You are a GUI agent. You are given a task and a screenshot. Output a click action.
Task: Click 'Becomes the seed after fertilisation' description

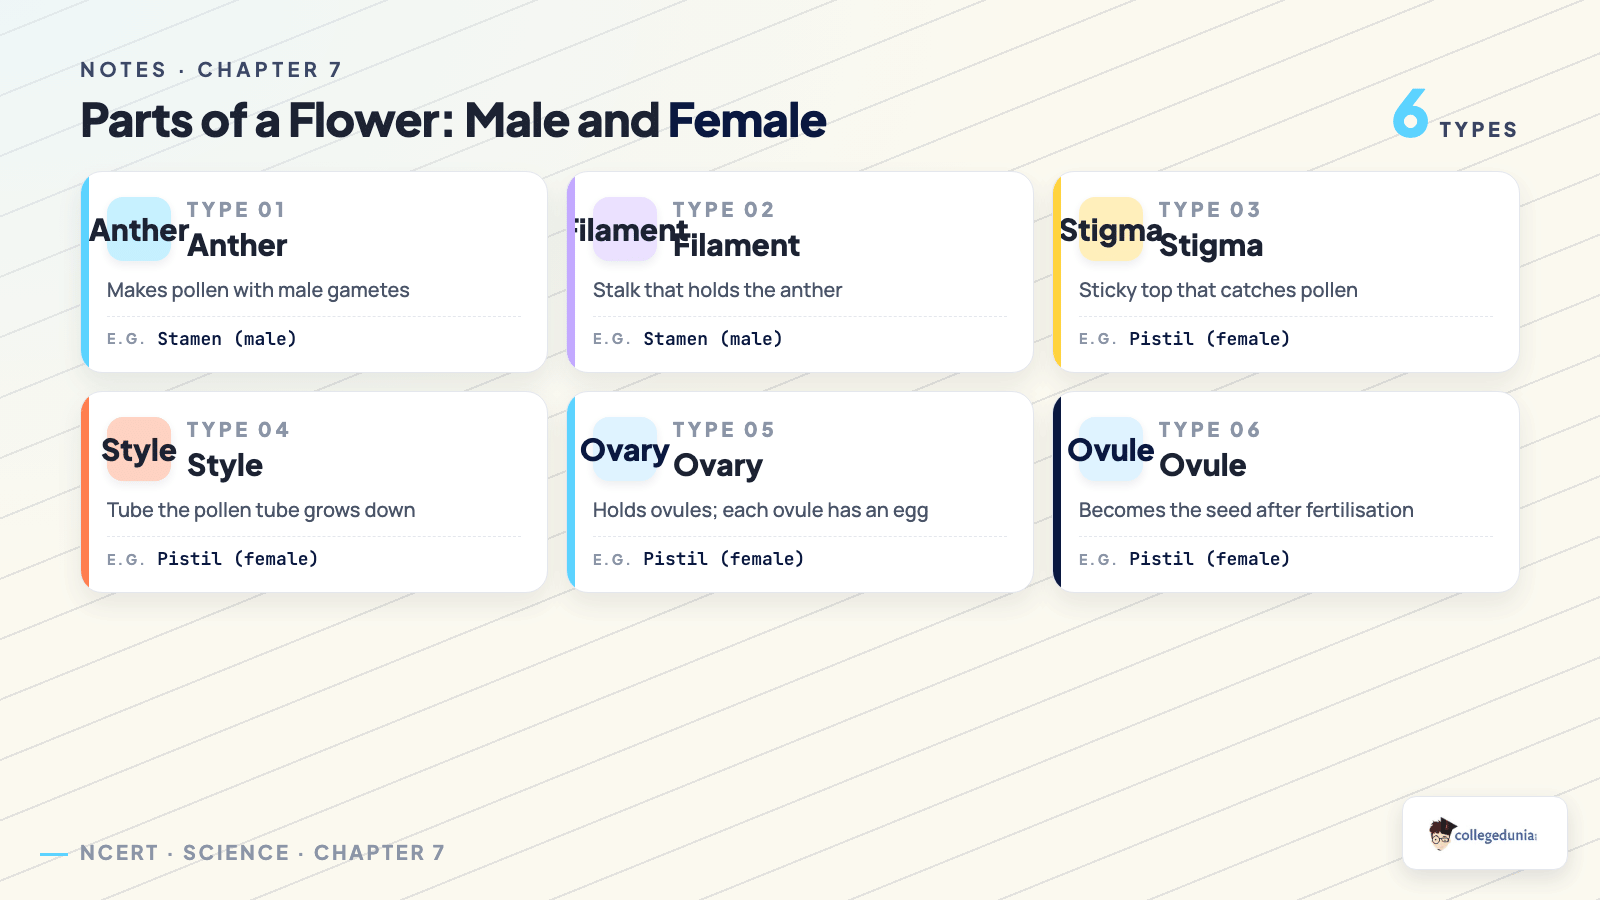point(1246,510)
